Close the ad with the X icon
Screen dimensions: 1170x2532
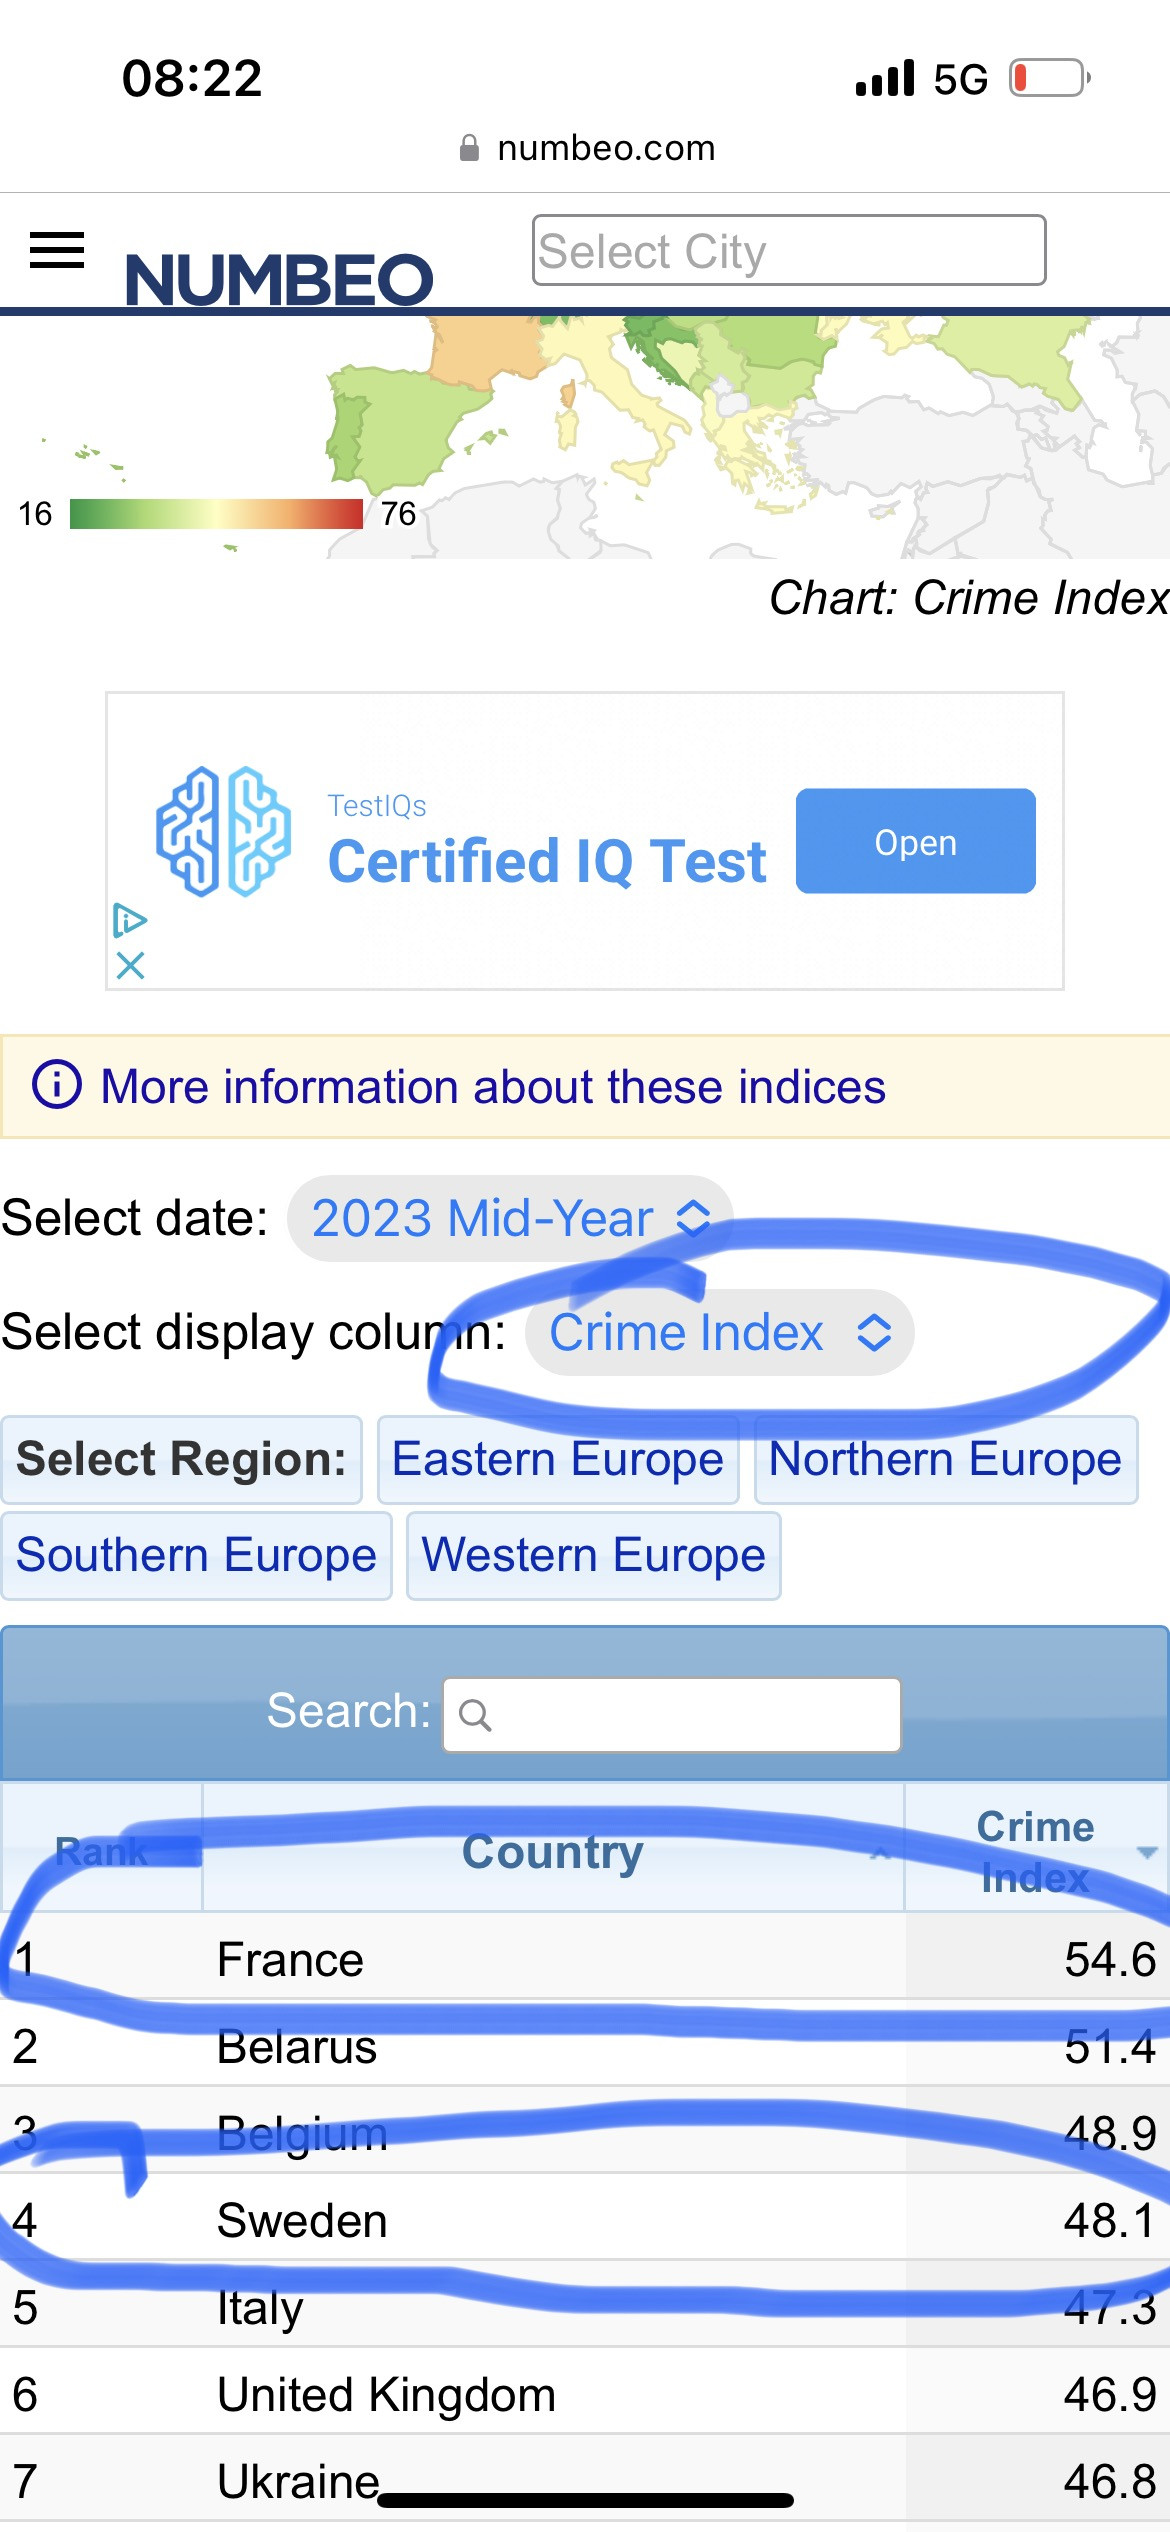click(130, 965)
